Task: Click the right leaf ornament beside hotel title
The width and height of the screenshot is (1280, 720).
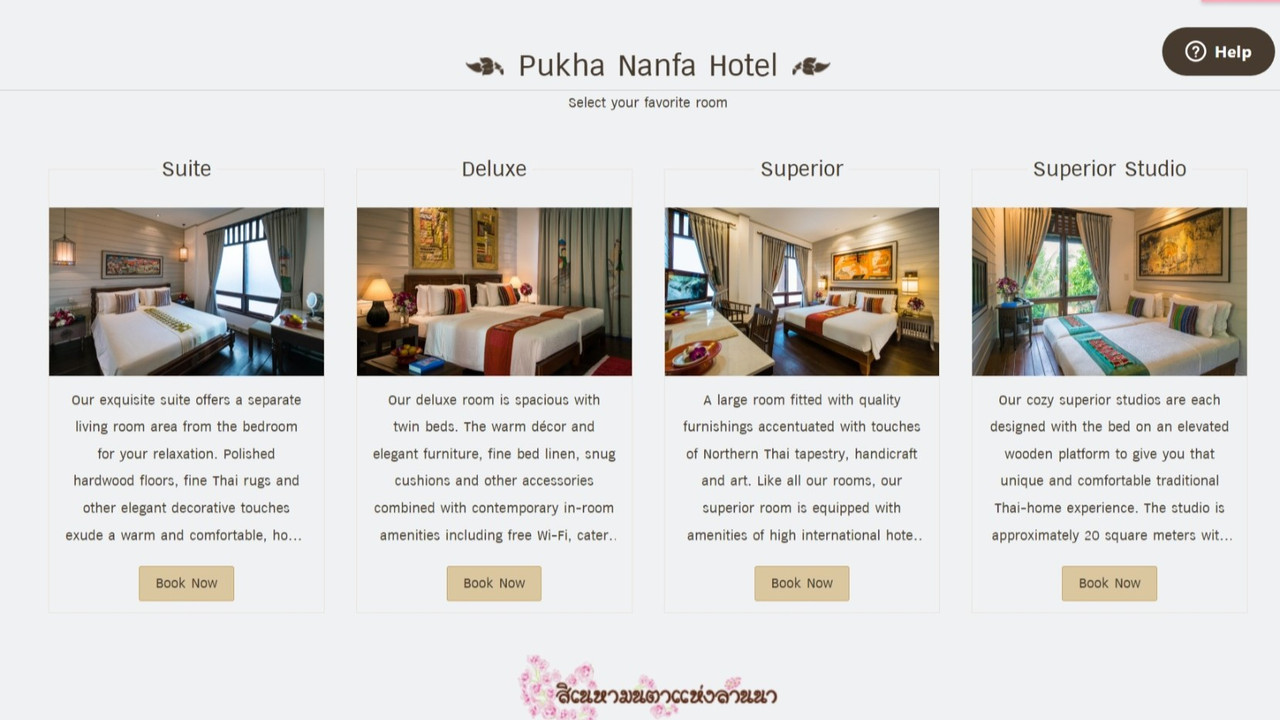Action: click(811, 67)
